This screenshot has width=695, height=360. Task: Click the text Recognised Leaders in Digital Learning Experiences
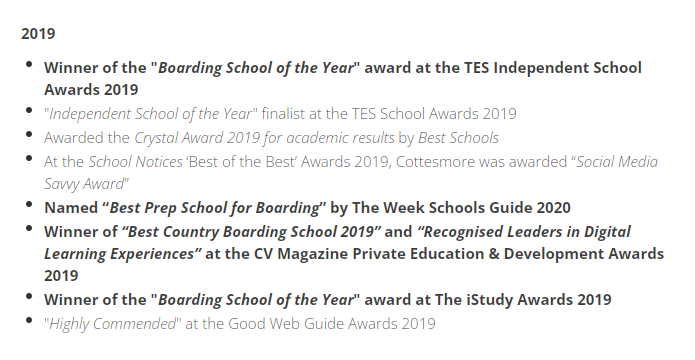point(337,243)
